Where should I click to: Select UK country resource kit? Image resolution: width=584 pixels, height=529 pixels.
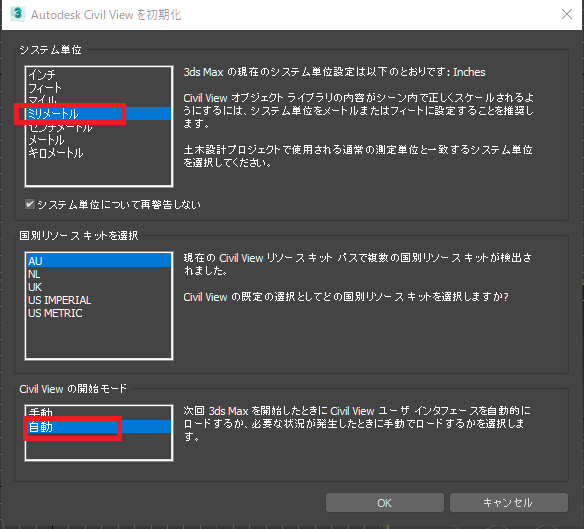click(99, 287)
